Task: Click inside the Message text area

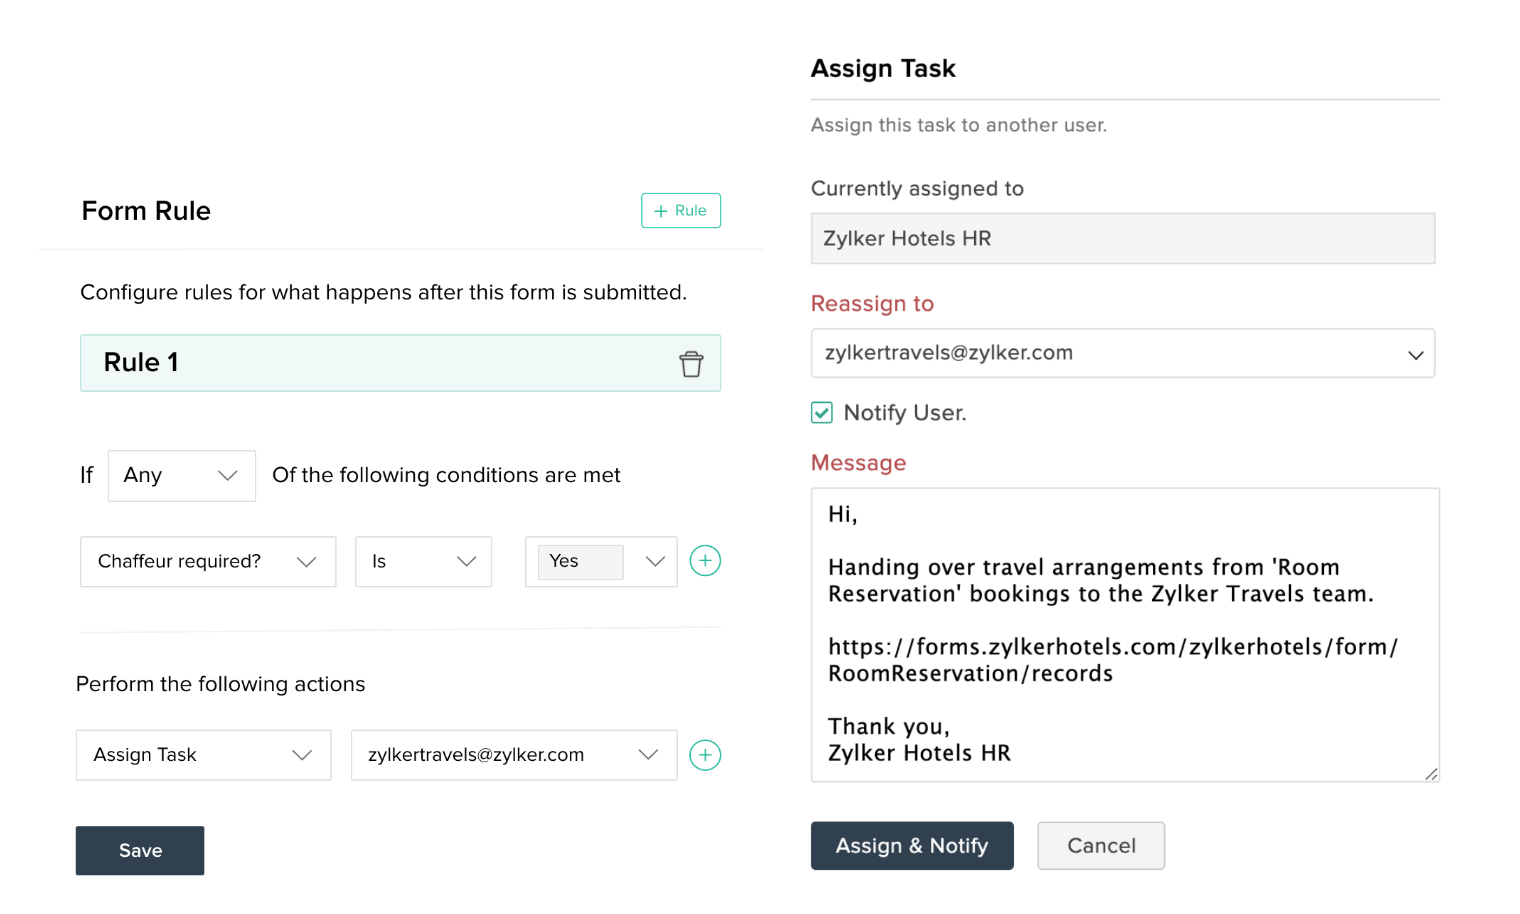Action: pyautogui.click(x=1122, y=636)
